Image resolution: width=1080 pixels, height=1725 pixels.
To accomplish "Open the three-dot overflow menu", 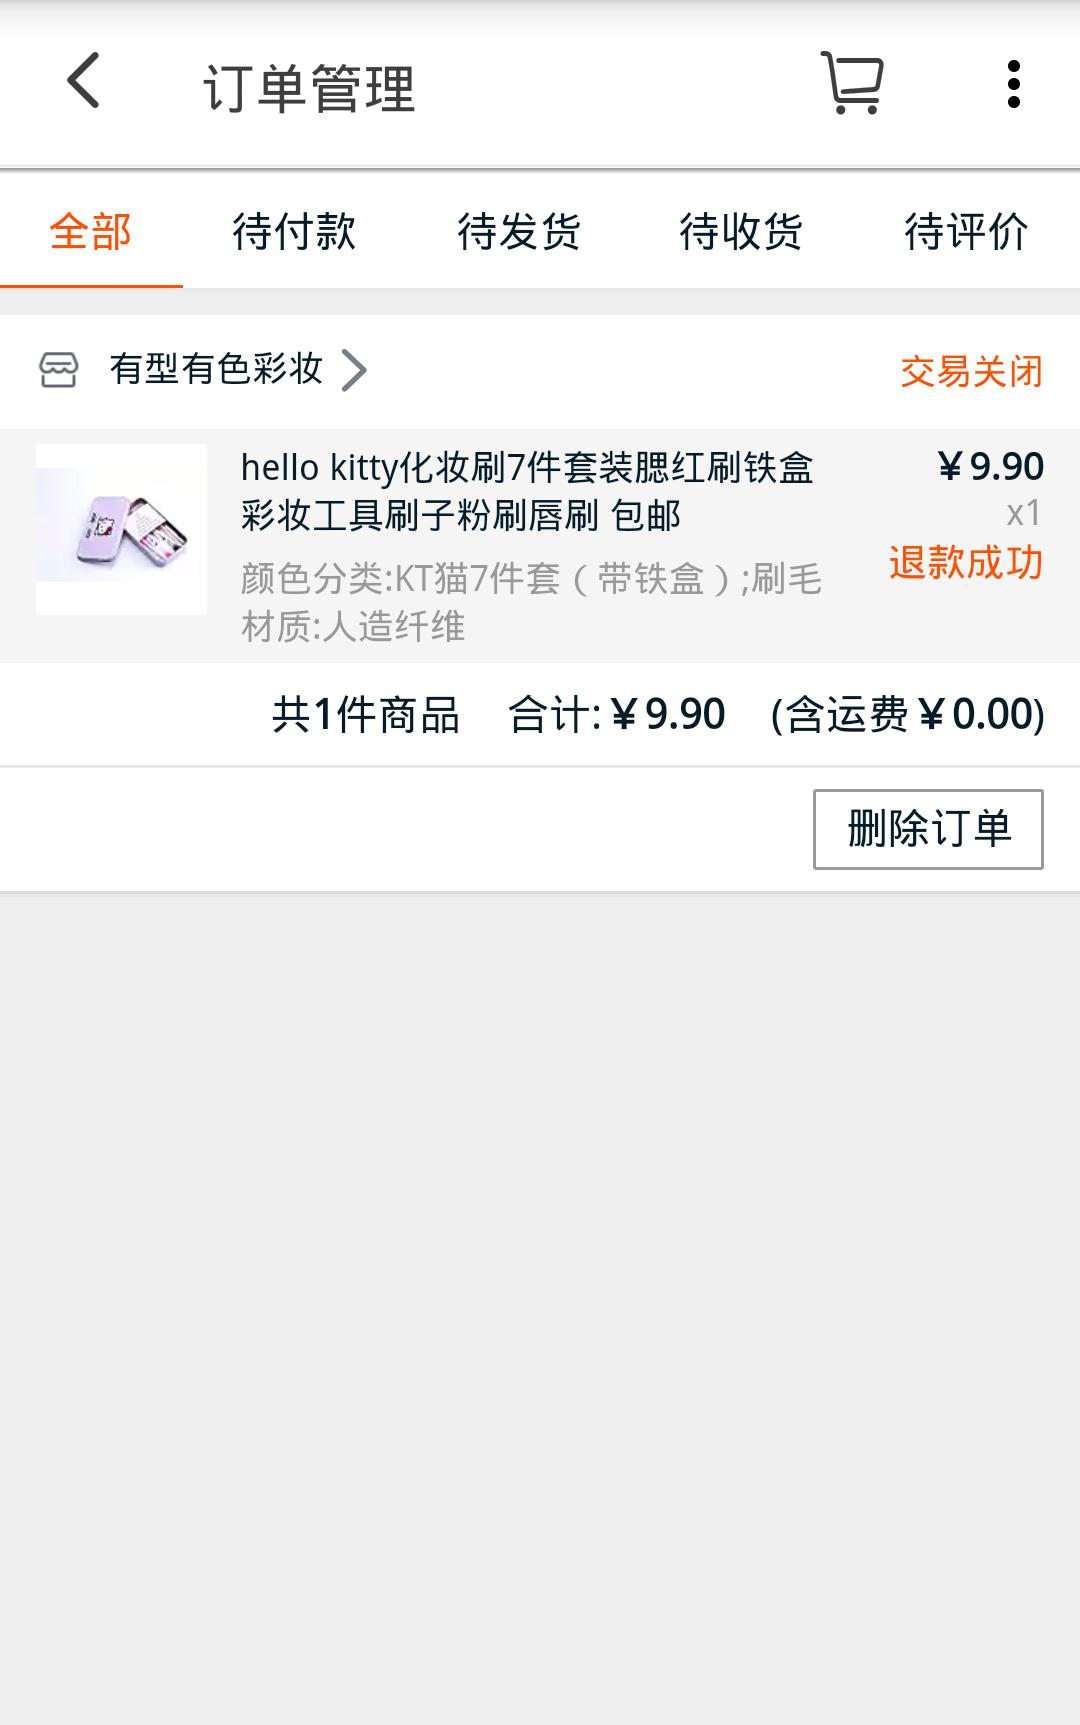I will tap(1013, 84).
